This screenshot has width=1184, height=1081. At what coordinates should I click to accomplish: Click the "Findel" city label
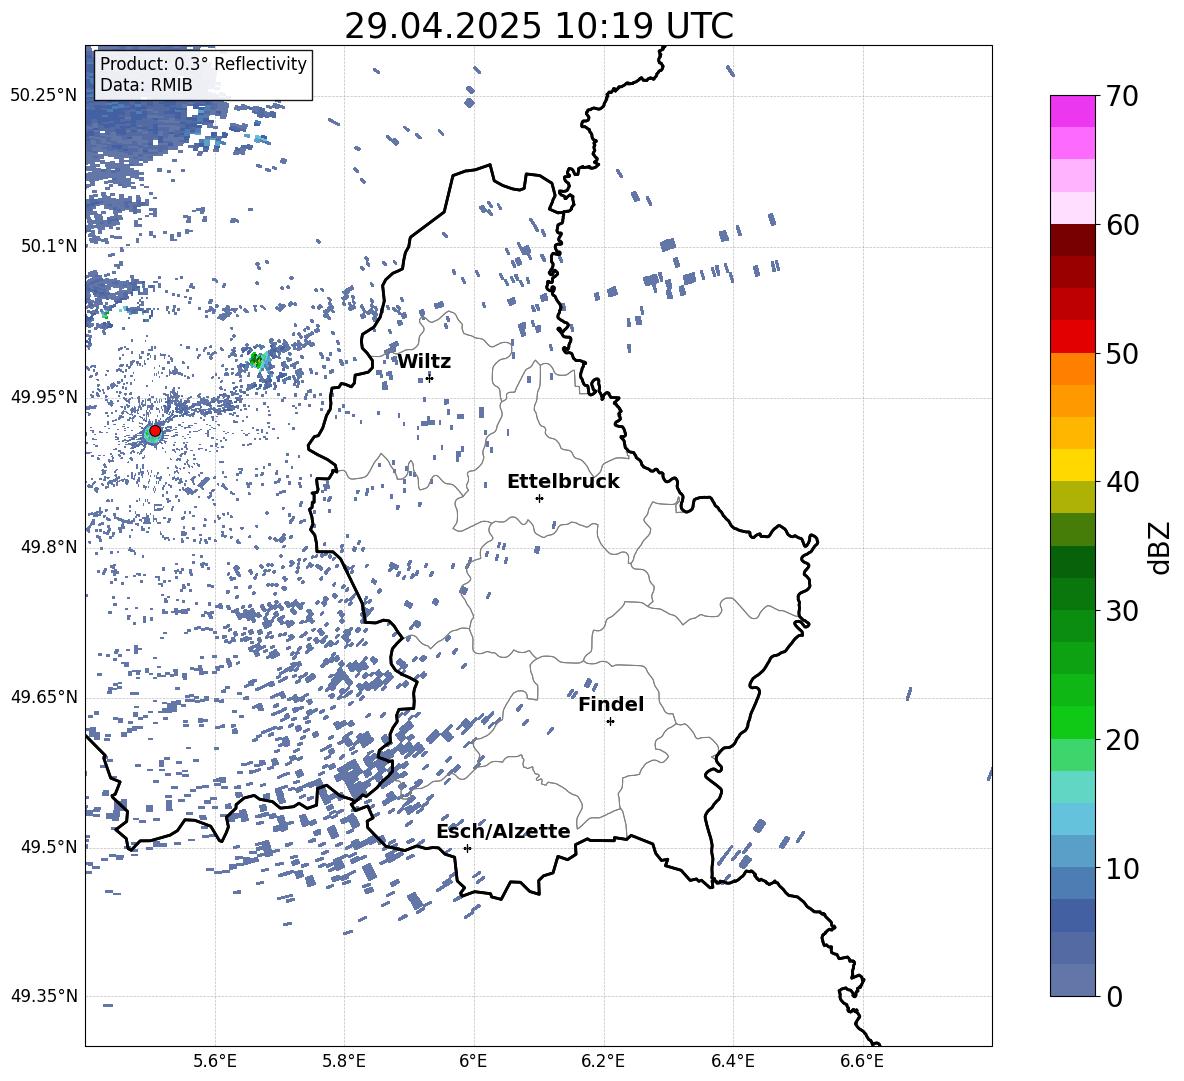[611, 704]
